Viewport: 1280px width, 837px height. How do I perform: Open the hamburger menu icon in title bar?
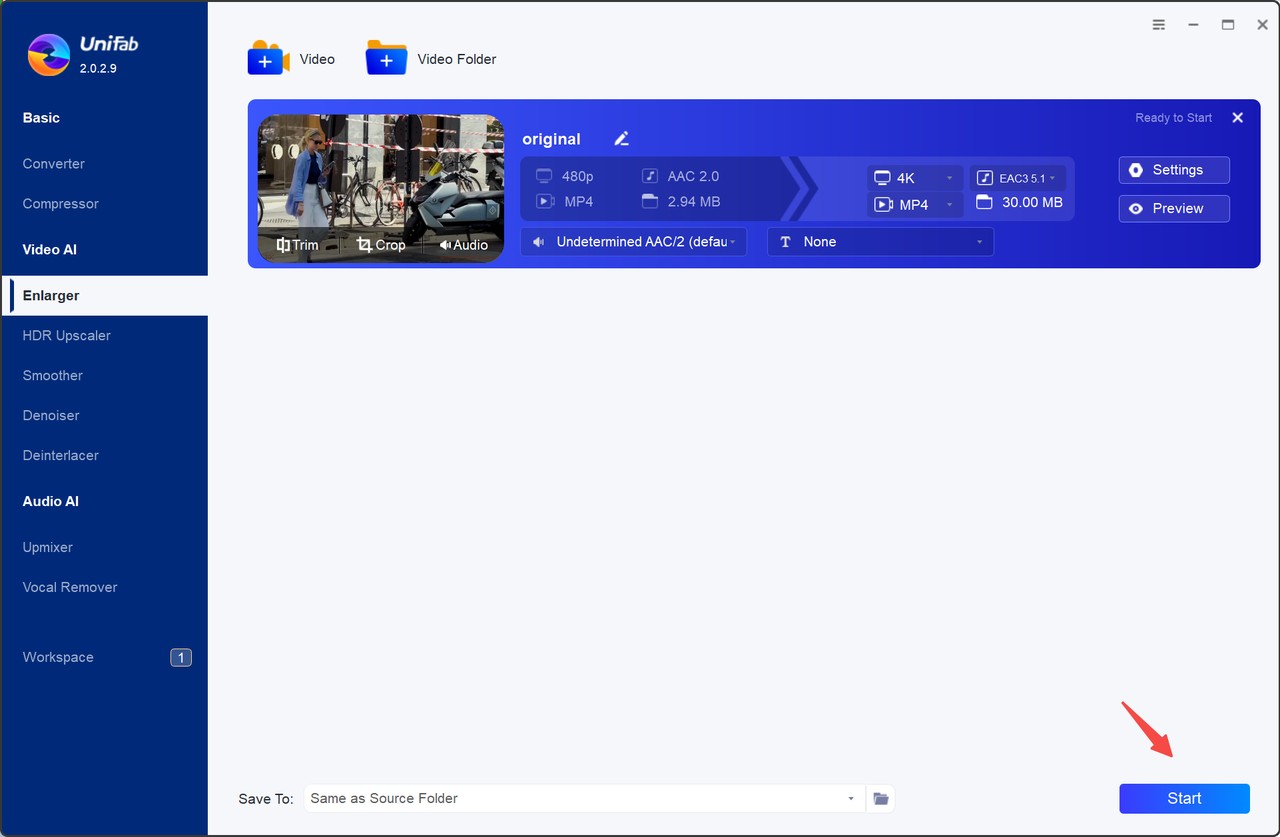[x=1158, y=25]
